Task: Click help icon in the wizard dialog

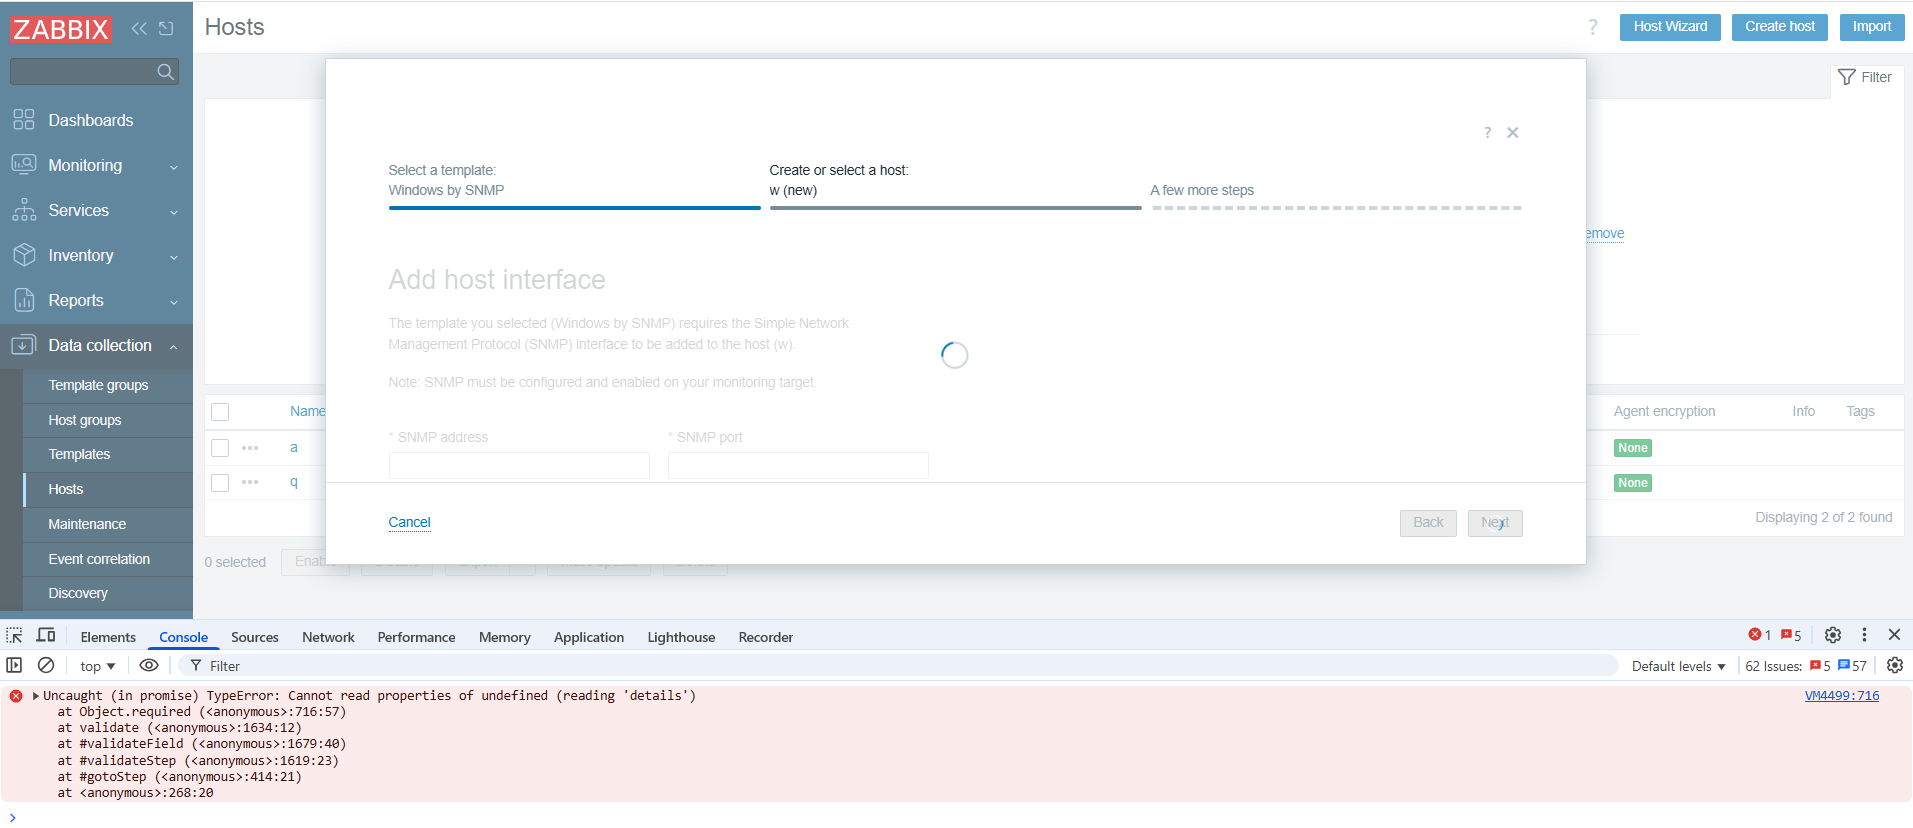Action: [1487, 133]
